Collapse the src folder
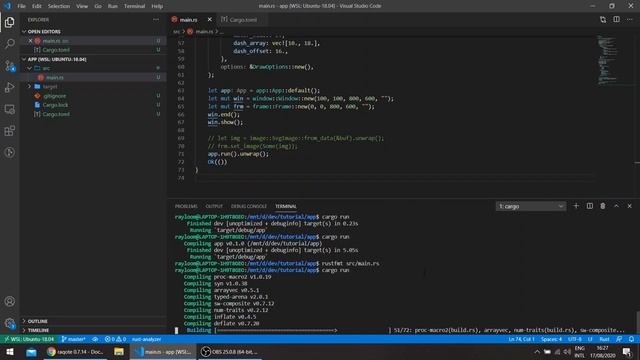The width and height of the screenshot is (640, 360). pos(29,68)
